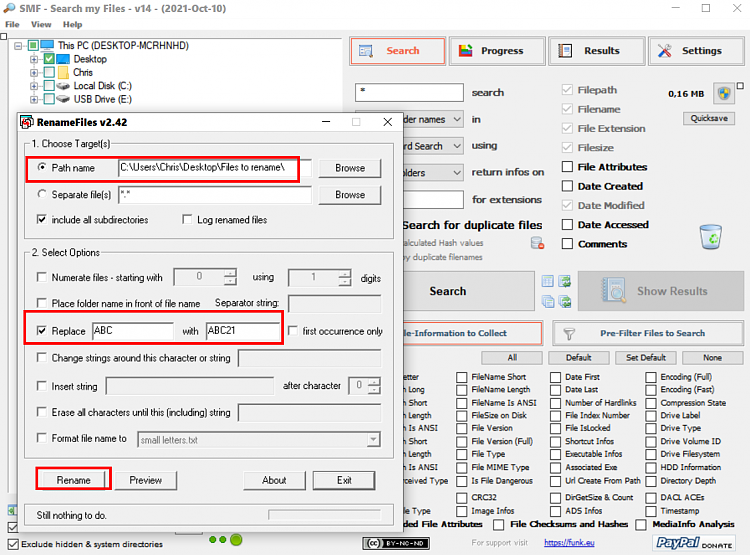Viewport: 750px width, 555px height.
Task: Open the Search type dropdown before 'using'
Action: 457,145
